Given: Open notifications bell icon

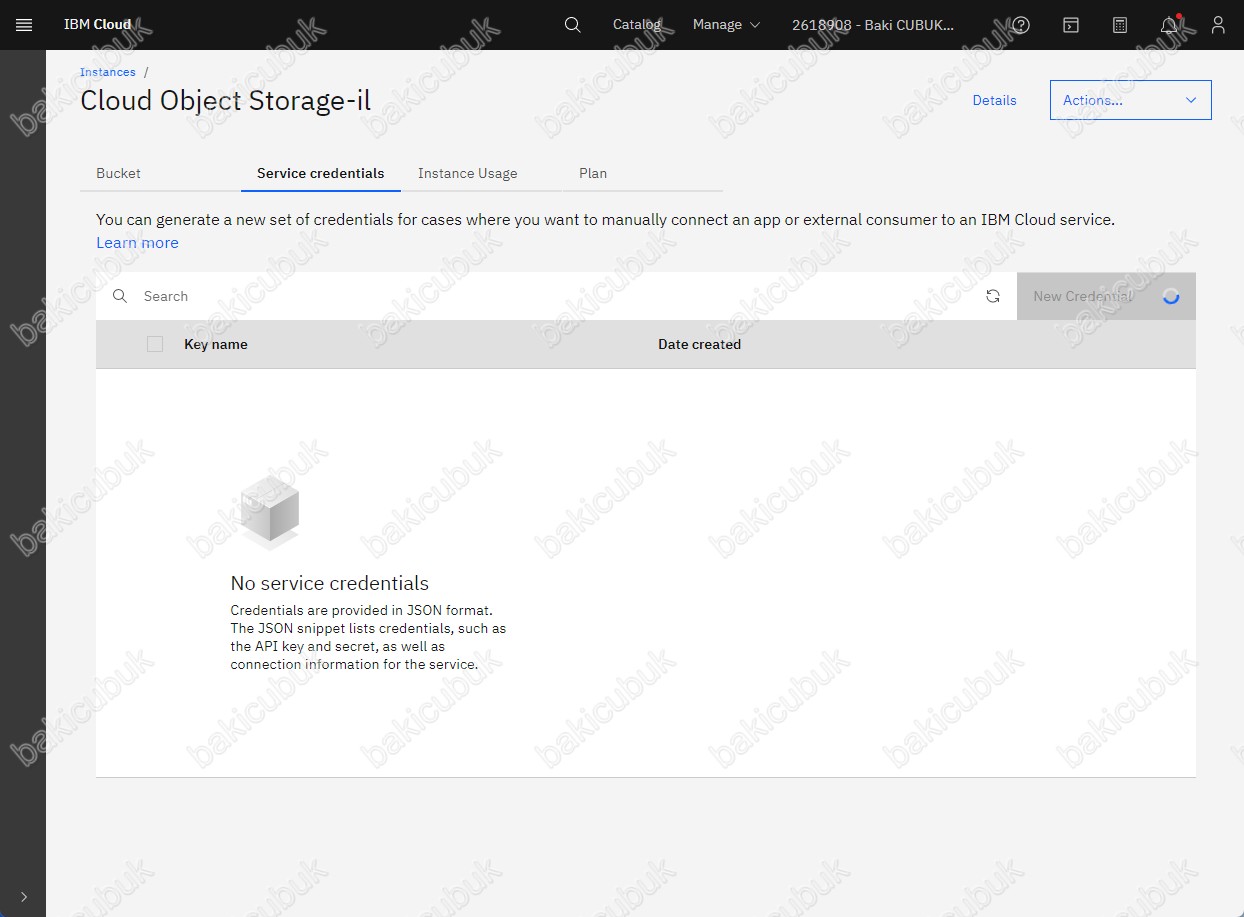Looking at the screenshot, I should (x=1169, y=25).
